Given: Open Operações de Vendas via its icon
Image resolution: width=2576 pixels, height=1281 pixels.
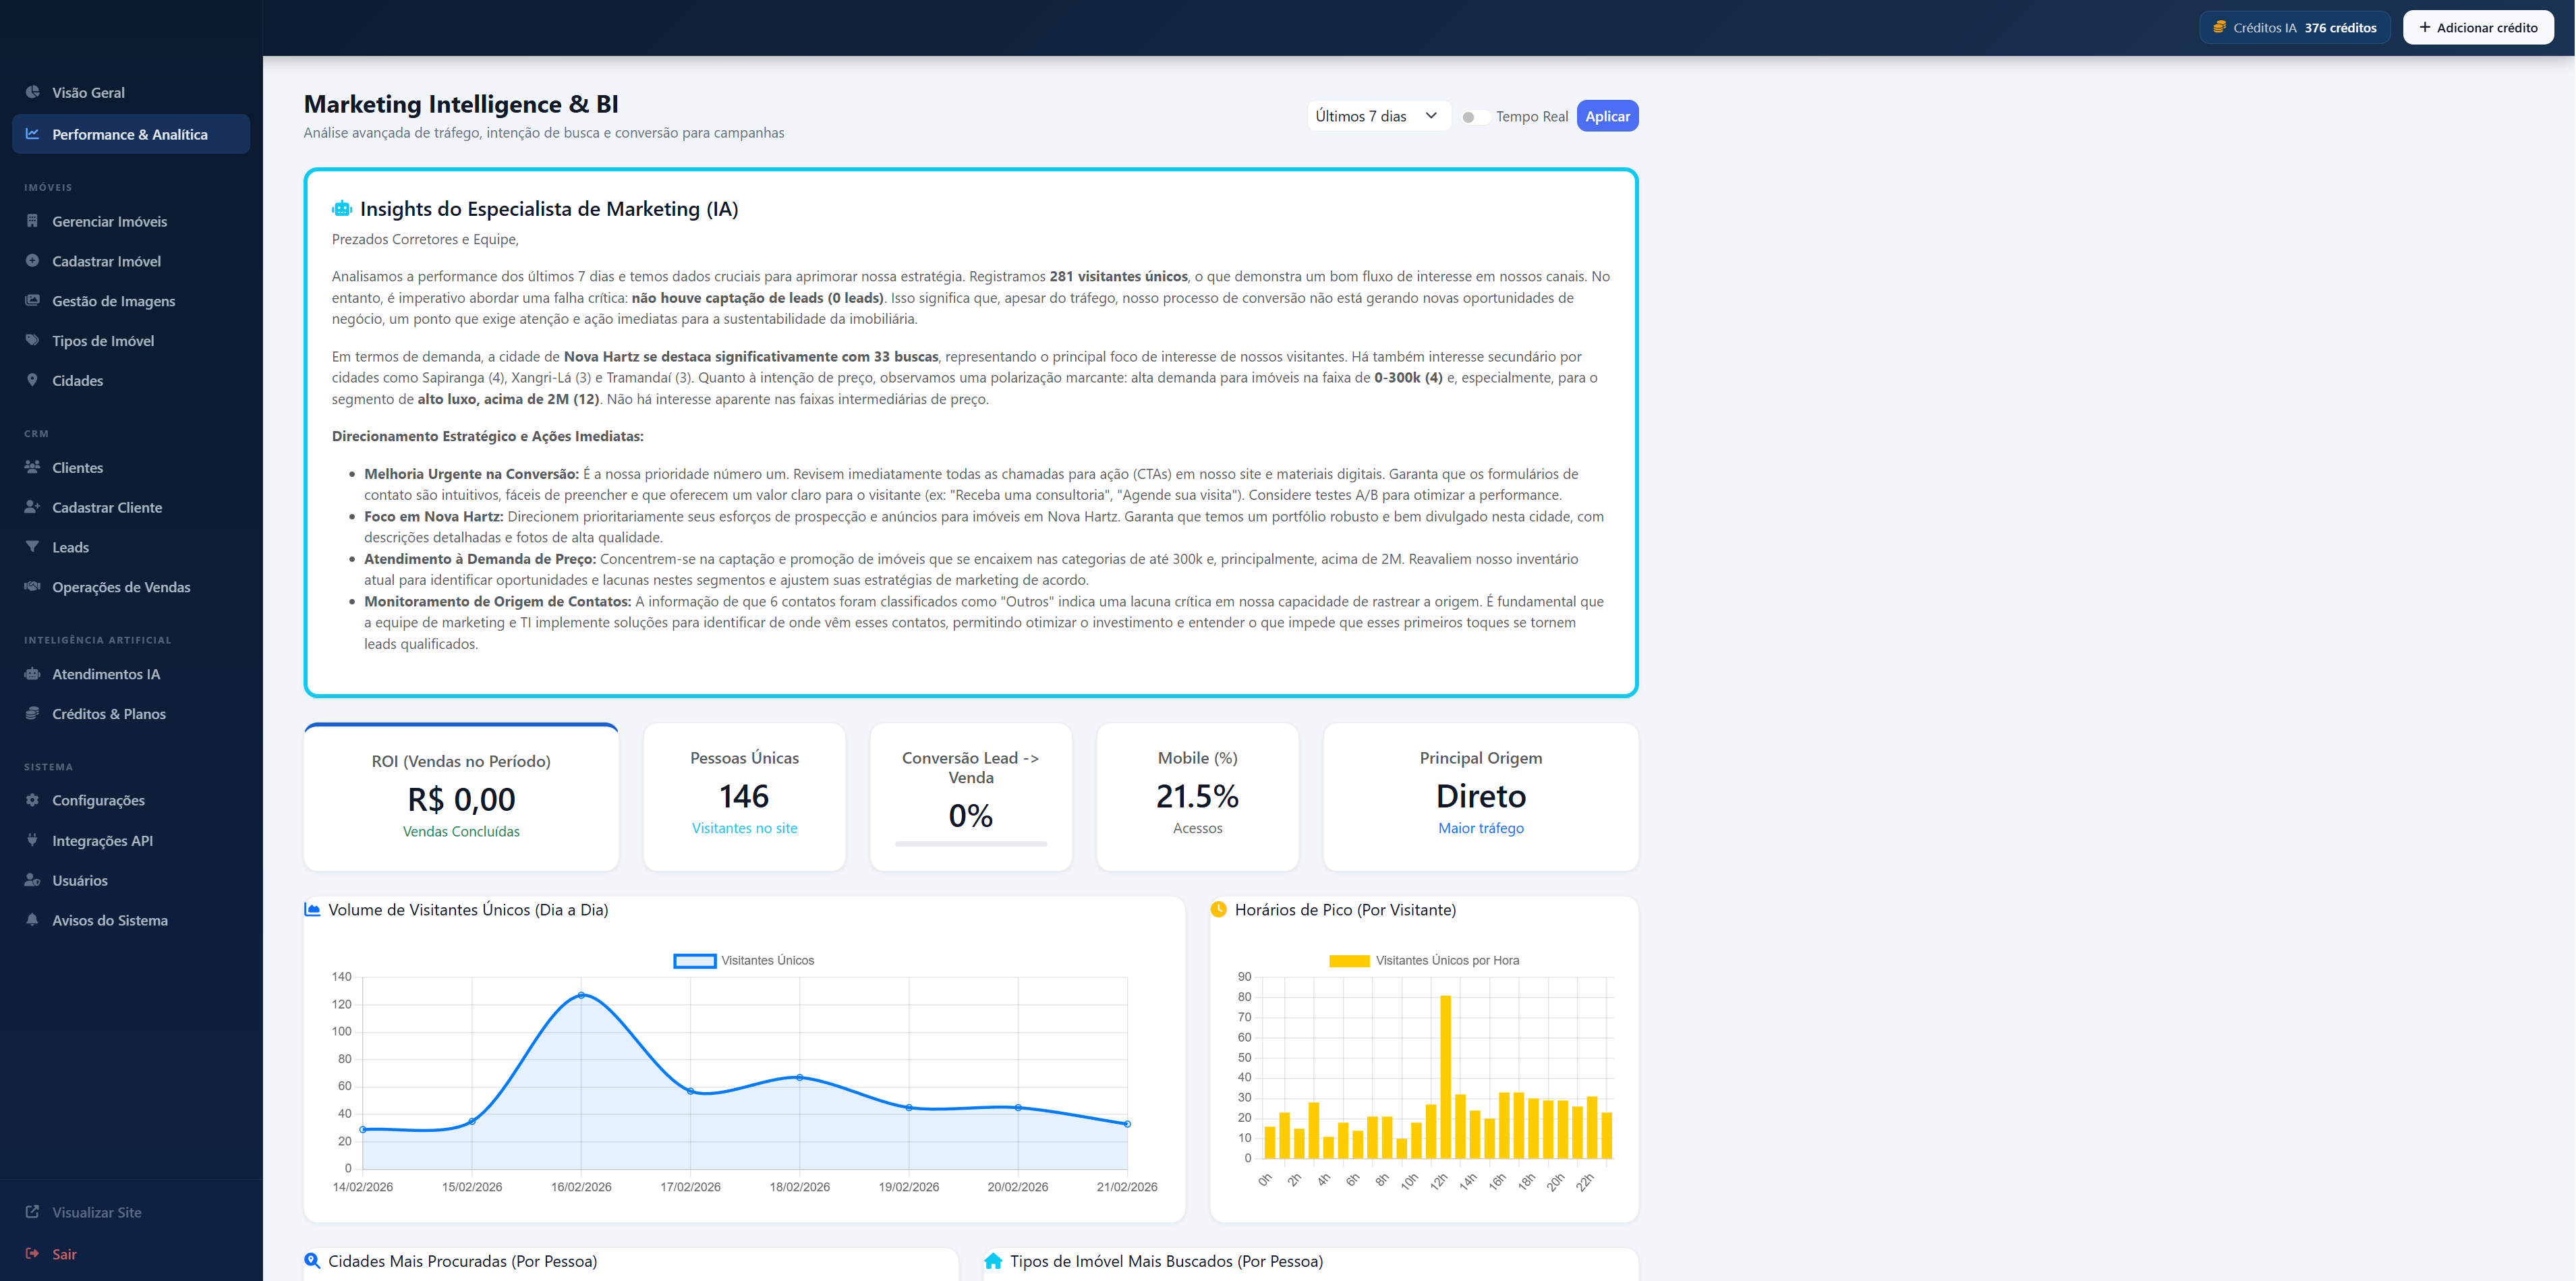Looking at the screenshot, I should point(33,587).
